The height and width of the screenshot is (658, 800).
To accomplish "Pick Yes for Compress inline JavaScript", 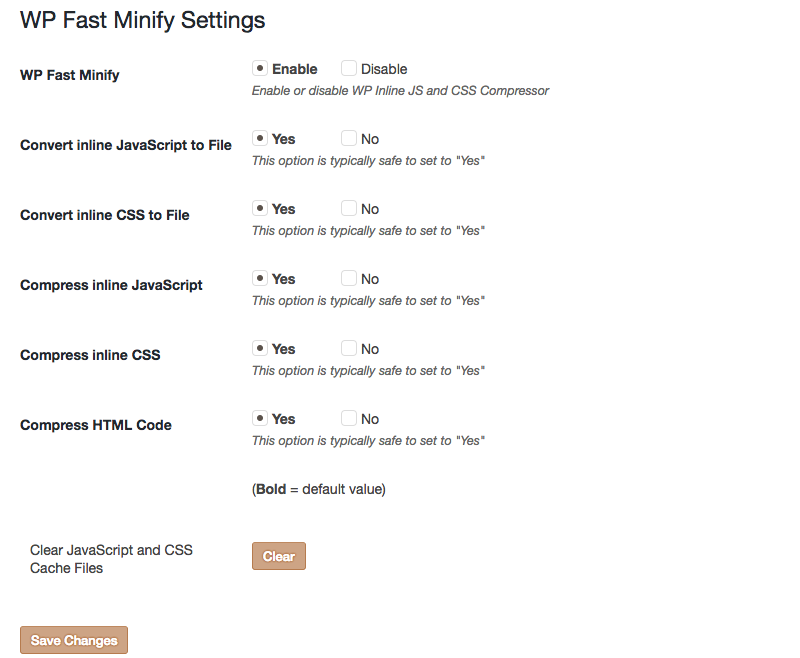I will 260,278.
